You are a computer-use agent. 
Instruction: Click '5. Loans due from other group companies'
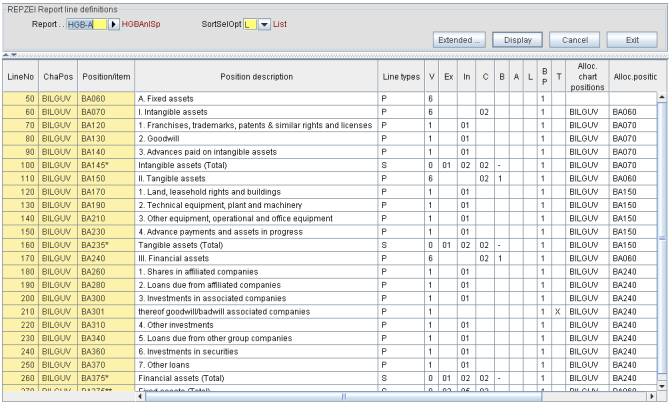click(256, 338)
